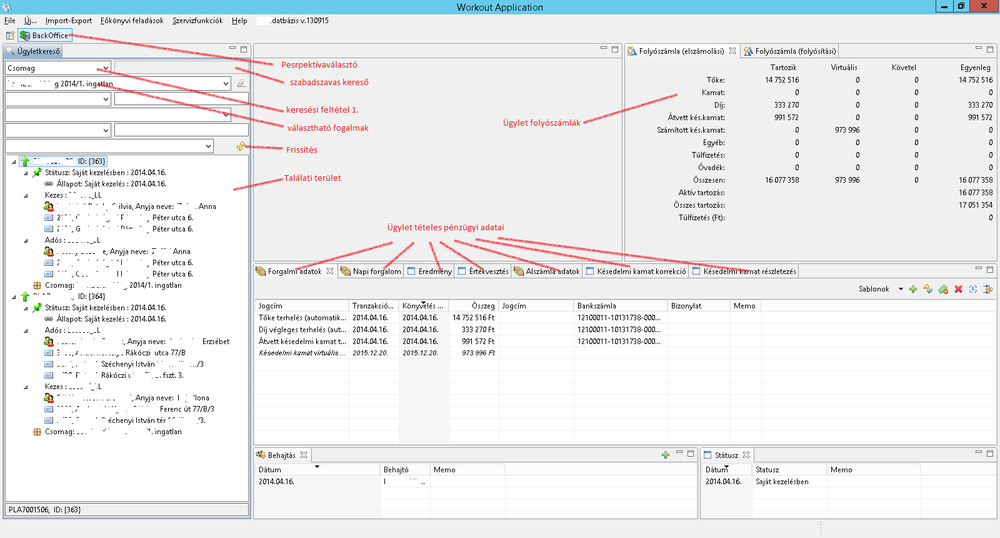Viewport: 1000px width, 538px height.
Task: Click the green arrow icon of ID: [364] node
Action: [x=25, y=296]
